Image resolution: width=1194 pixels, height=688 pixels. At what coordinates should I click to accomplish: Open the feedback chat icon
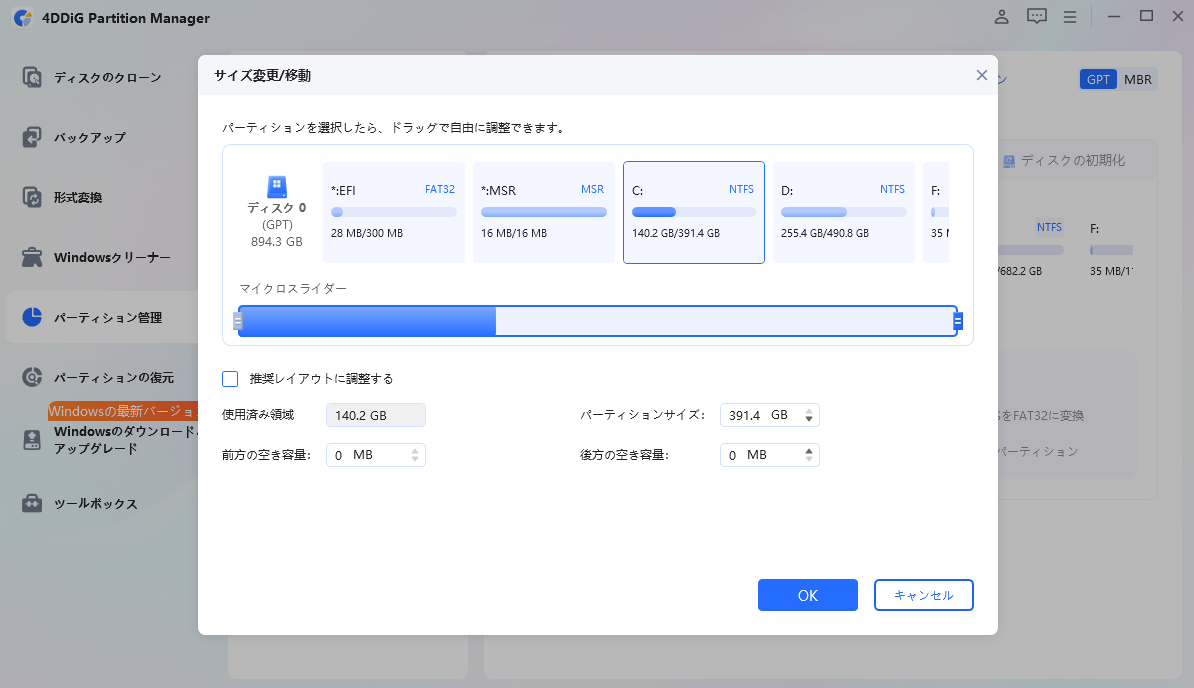point(1036,17)
